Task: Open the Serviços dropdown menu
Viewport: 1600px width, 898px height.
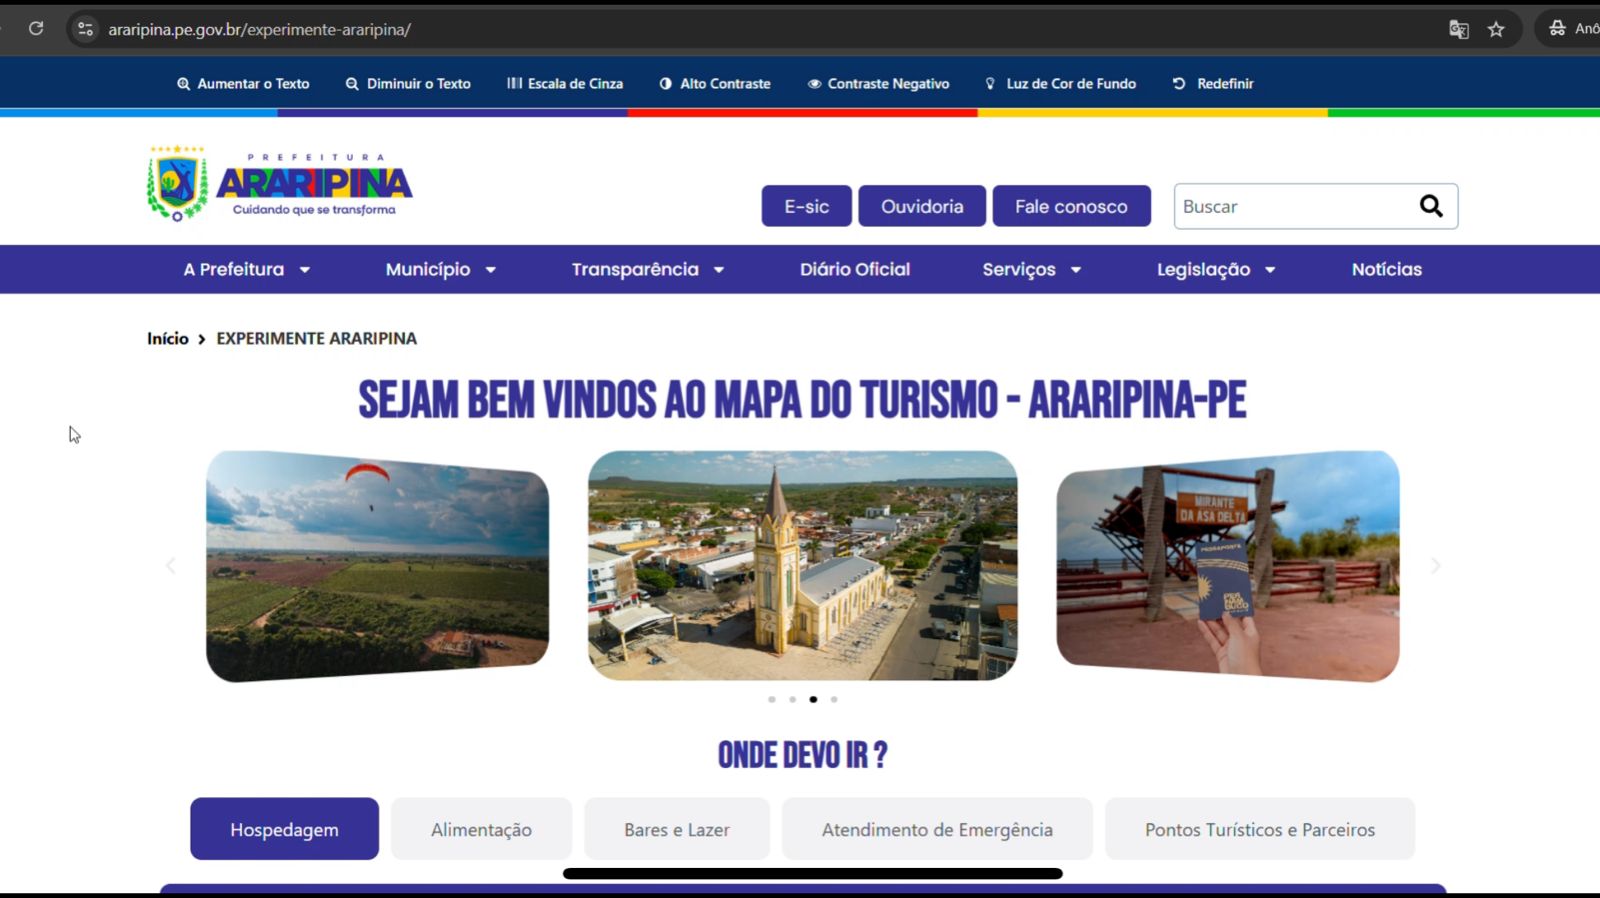Action: pos(1032,269)
